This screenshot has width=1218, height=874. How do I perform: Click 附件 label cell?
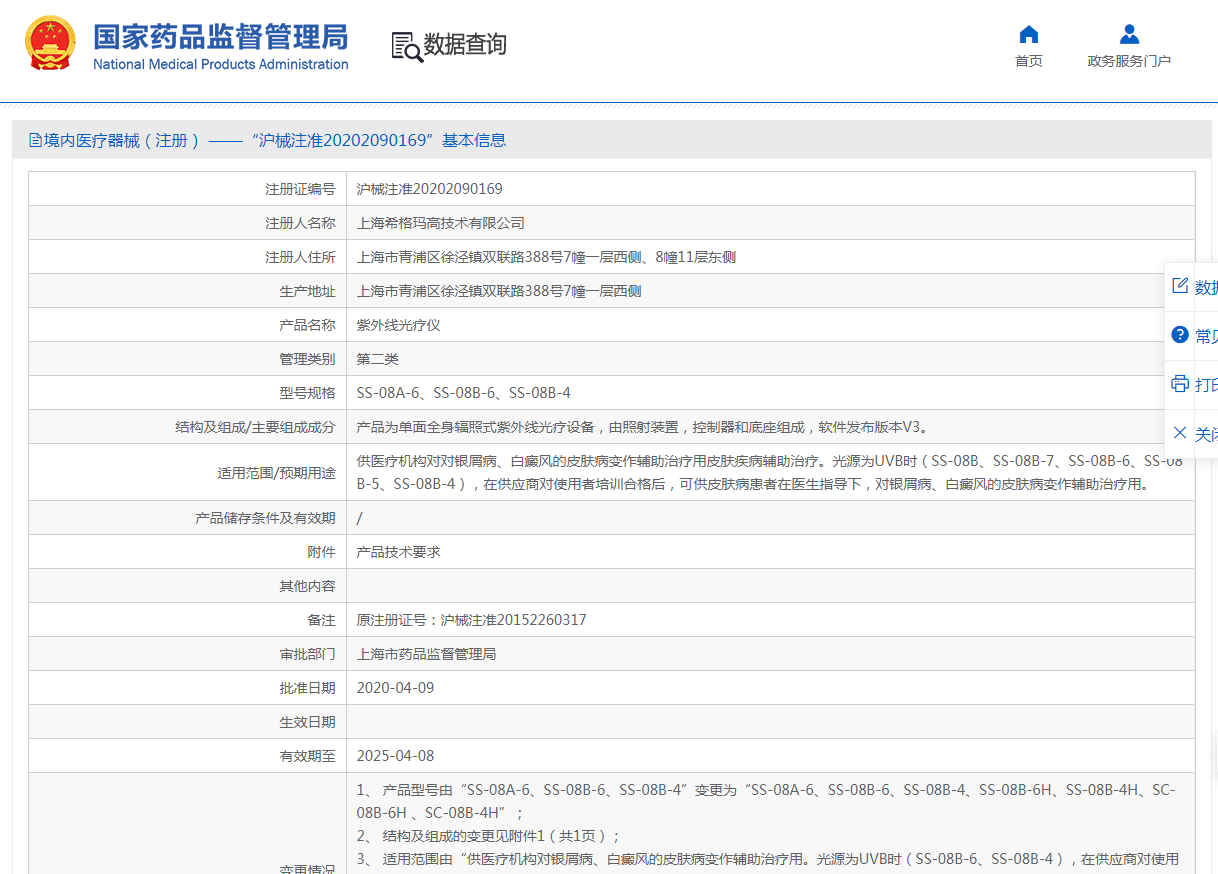coord(187,552)
